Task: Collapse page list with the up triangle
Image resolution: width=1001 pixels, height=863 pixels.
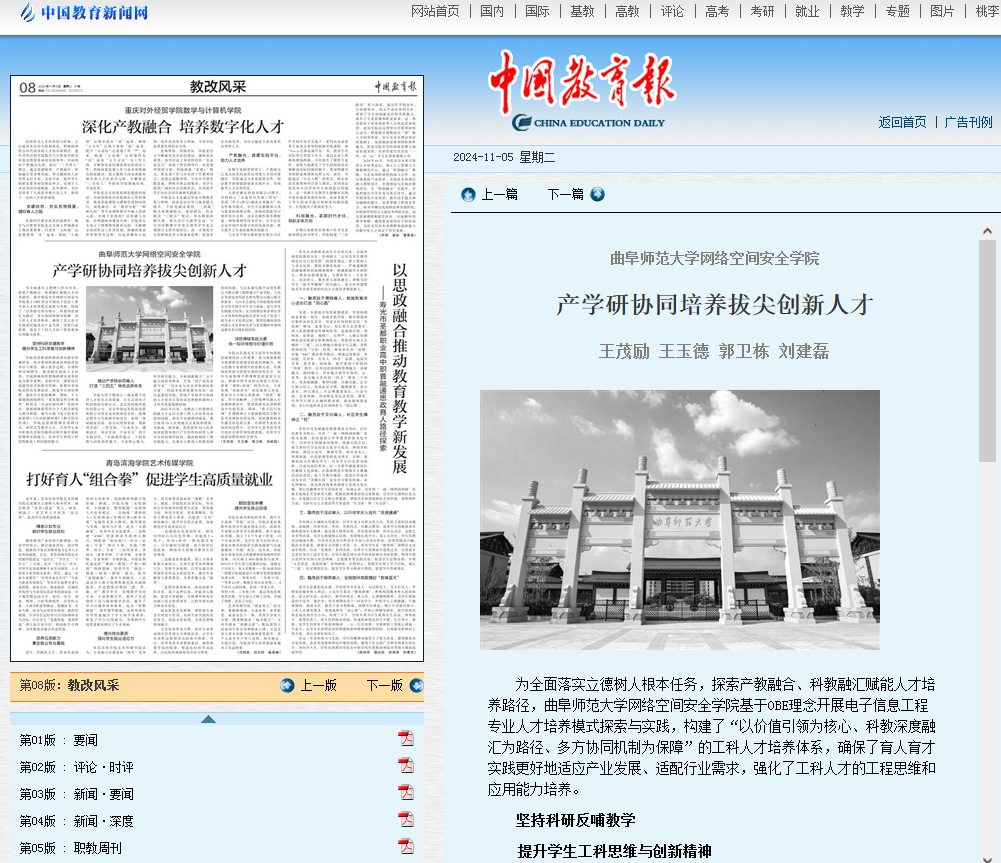Action: (x=208, y=719)
